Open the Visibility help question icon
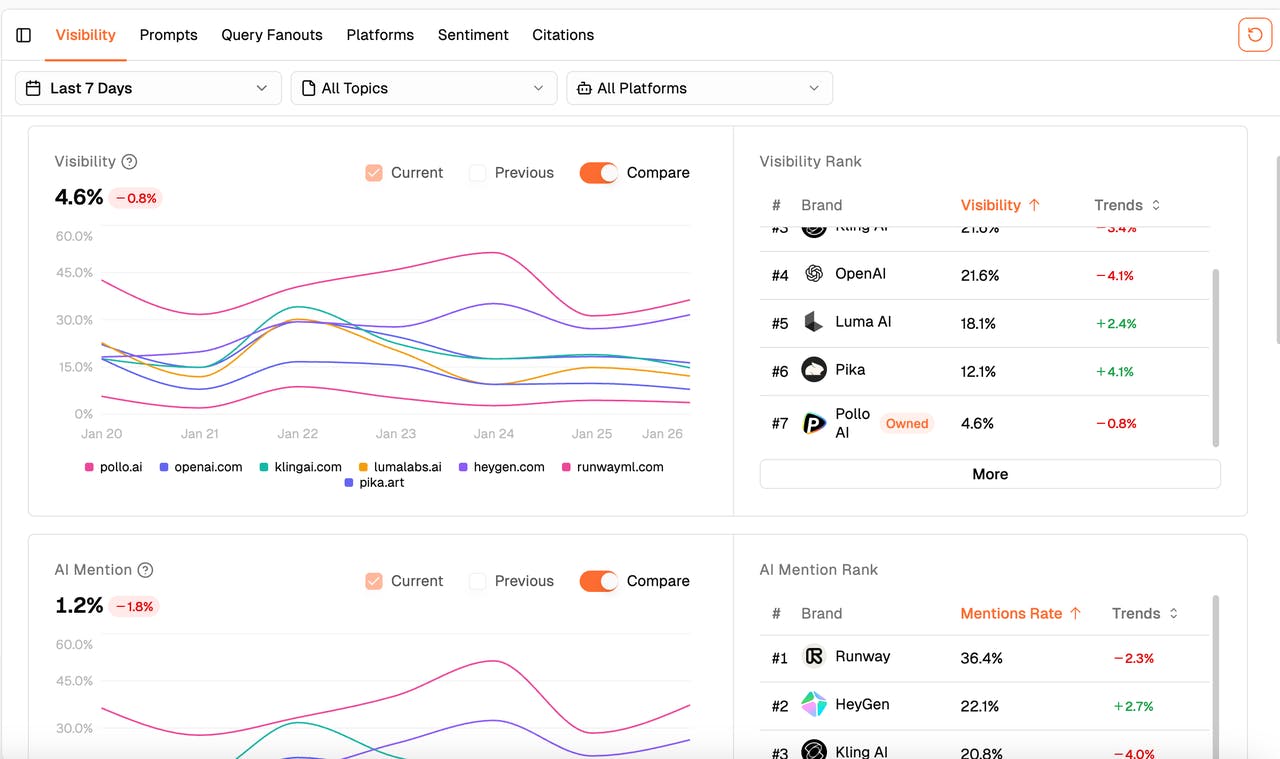 click(129, 161)
